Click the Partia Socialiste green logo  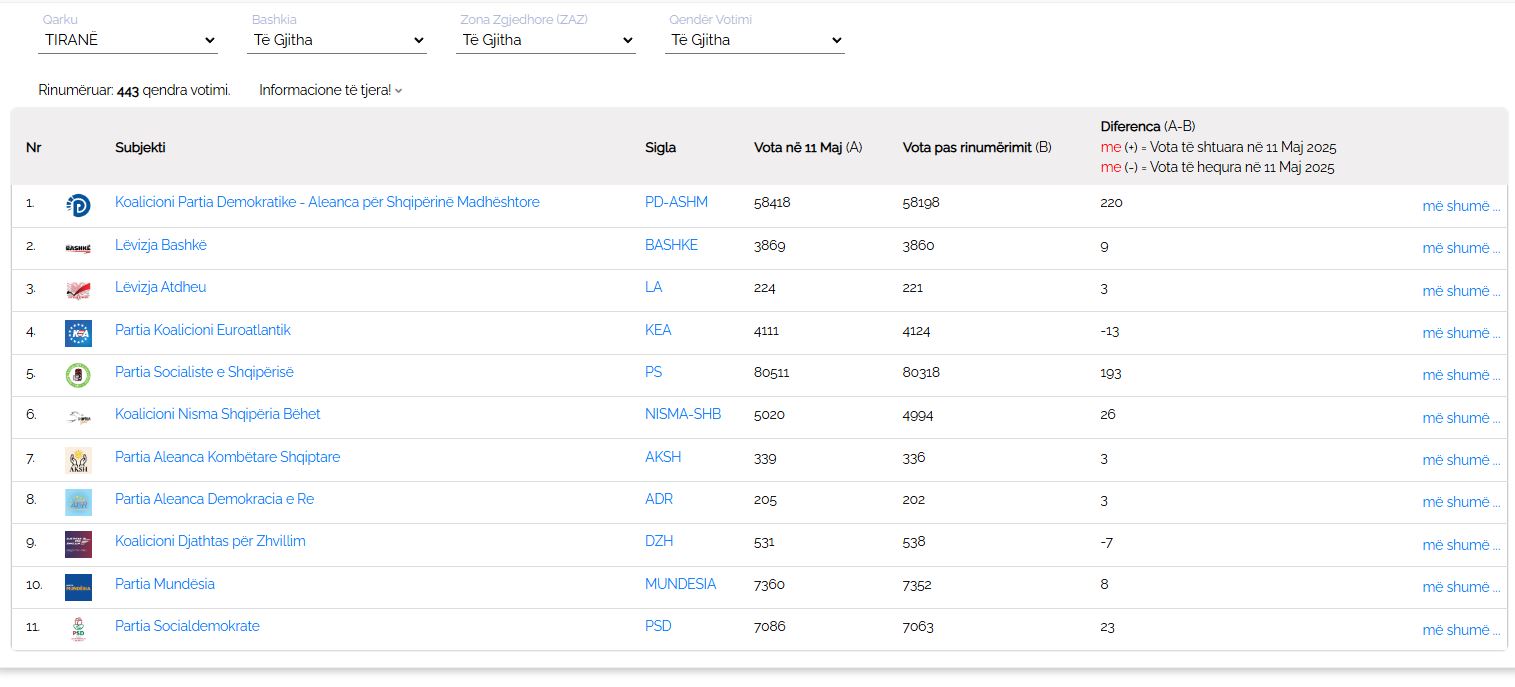(x=78, y=375)
